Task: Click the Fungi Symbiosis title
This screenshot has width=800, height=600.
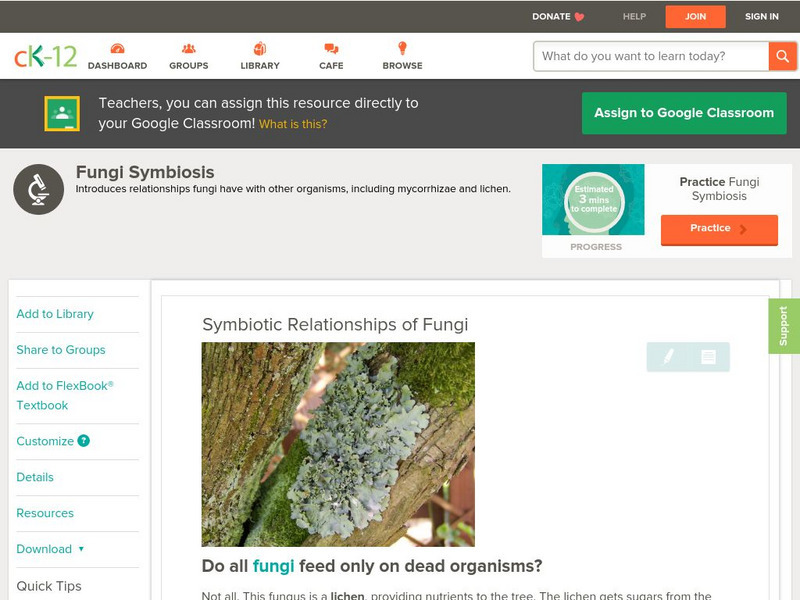Action: (145, 172)
